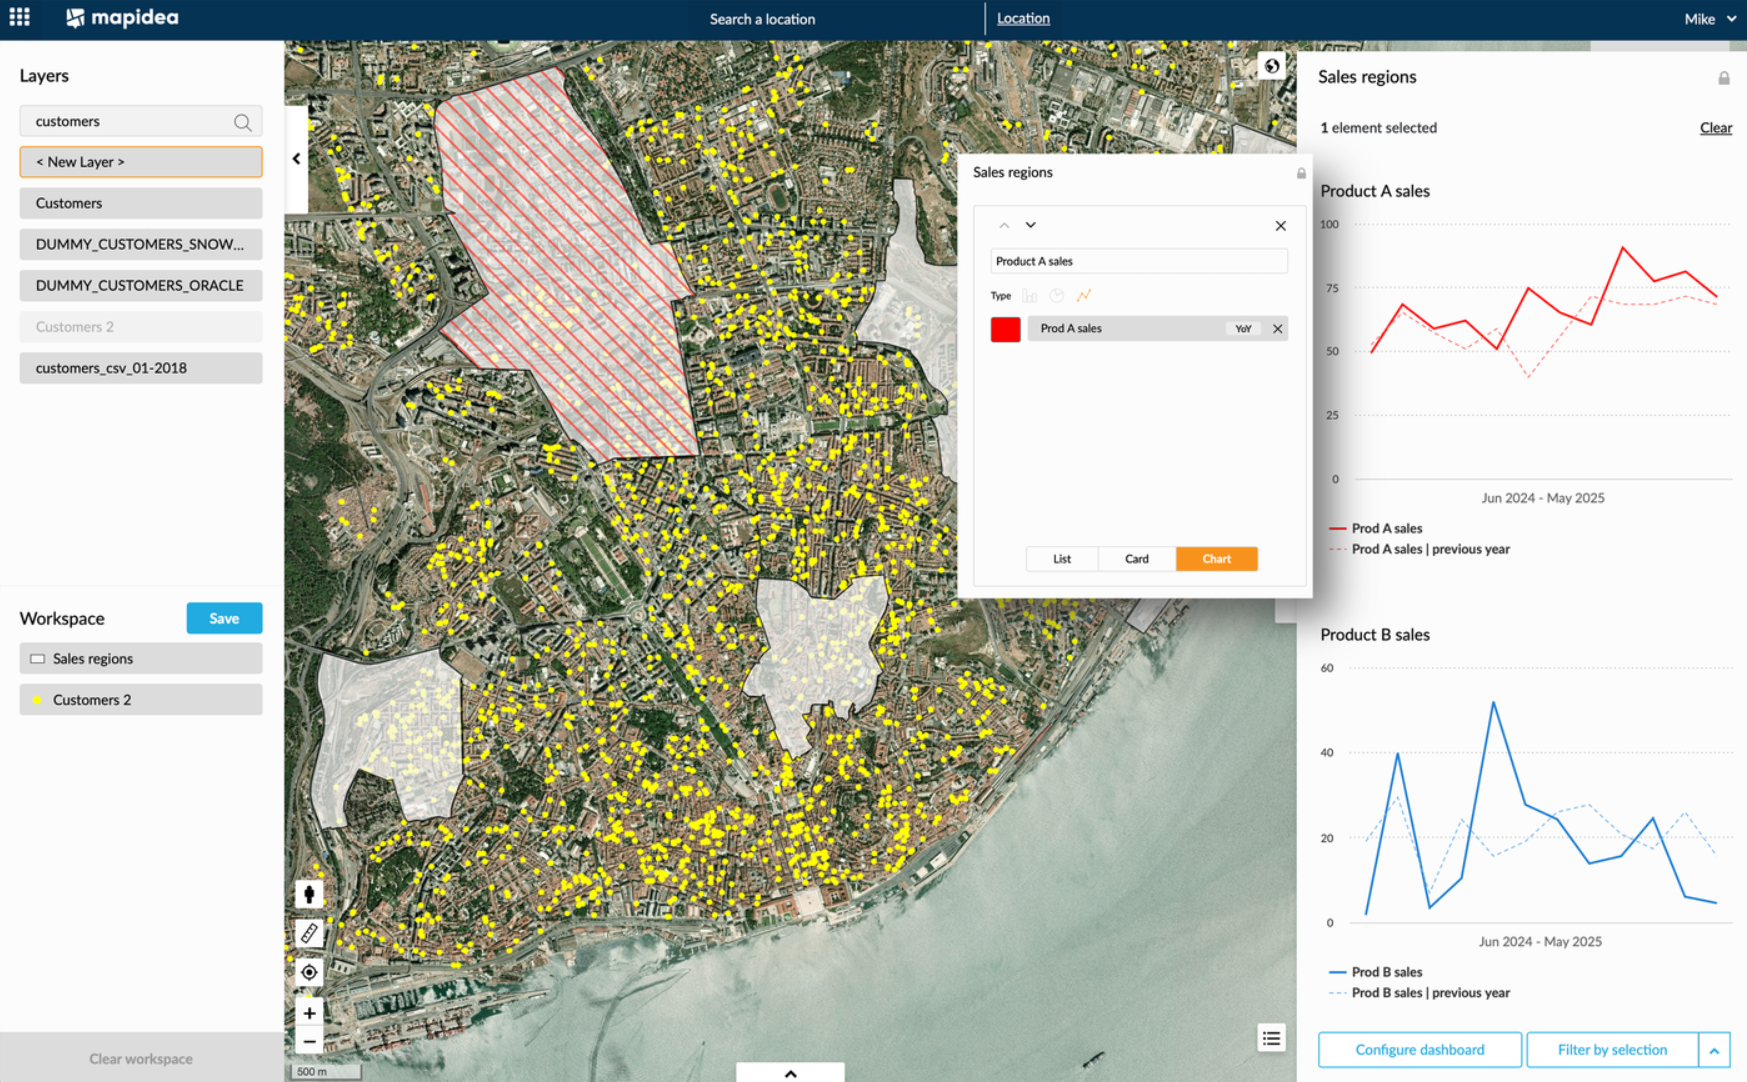Select the ruler measure tool
Image resolution: width=1747 pixels, height=1082 pixels.
pos(309,933)
